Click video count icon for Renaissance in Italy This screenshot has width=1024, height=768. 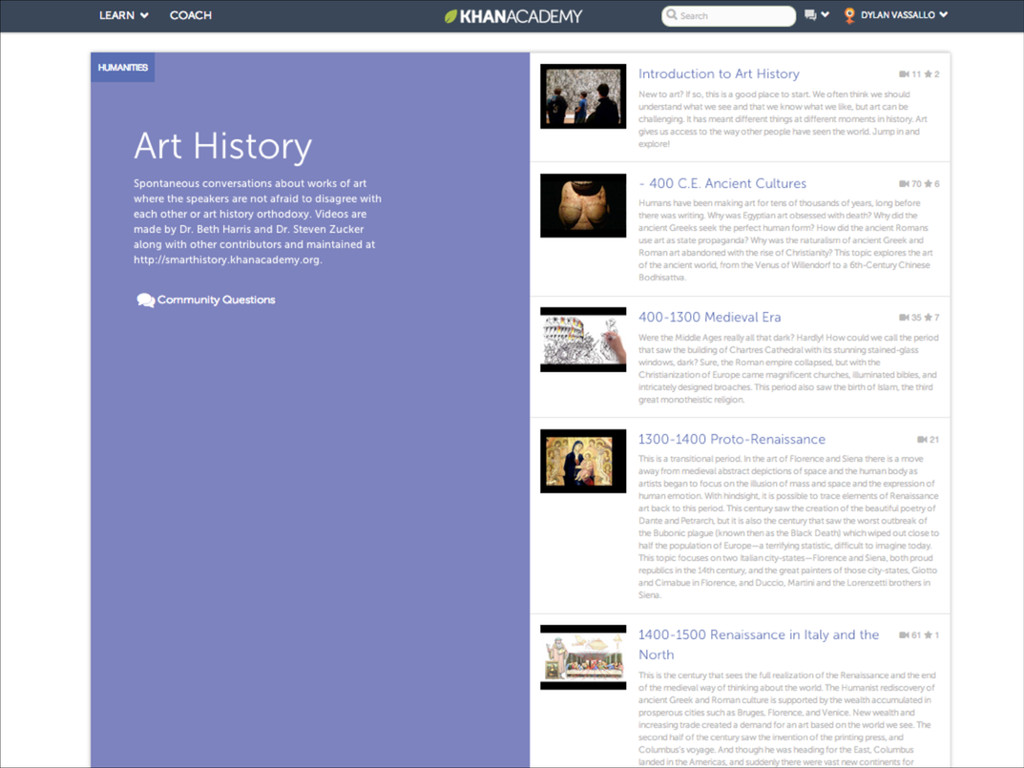904,635
